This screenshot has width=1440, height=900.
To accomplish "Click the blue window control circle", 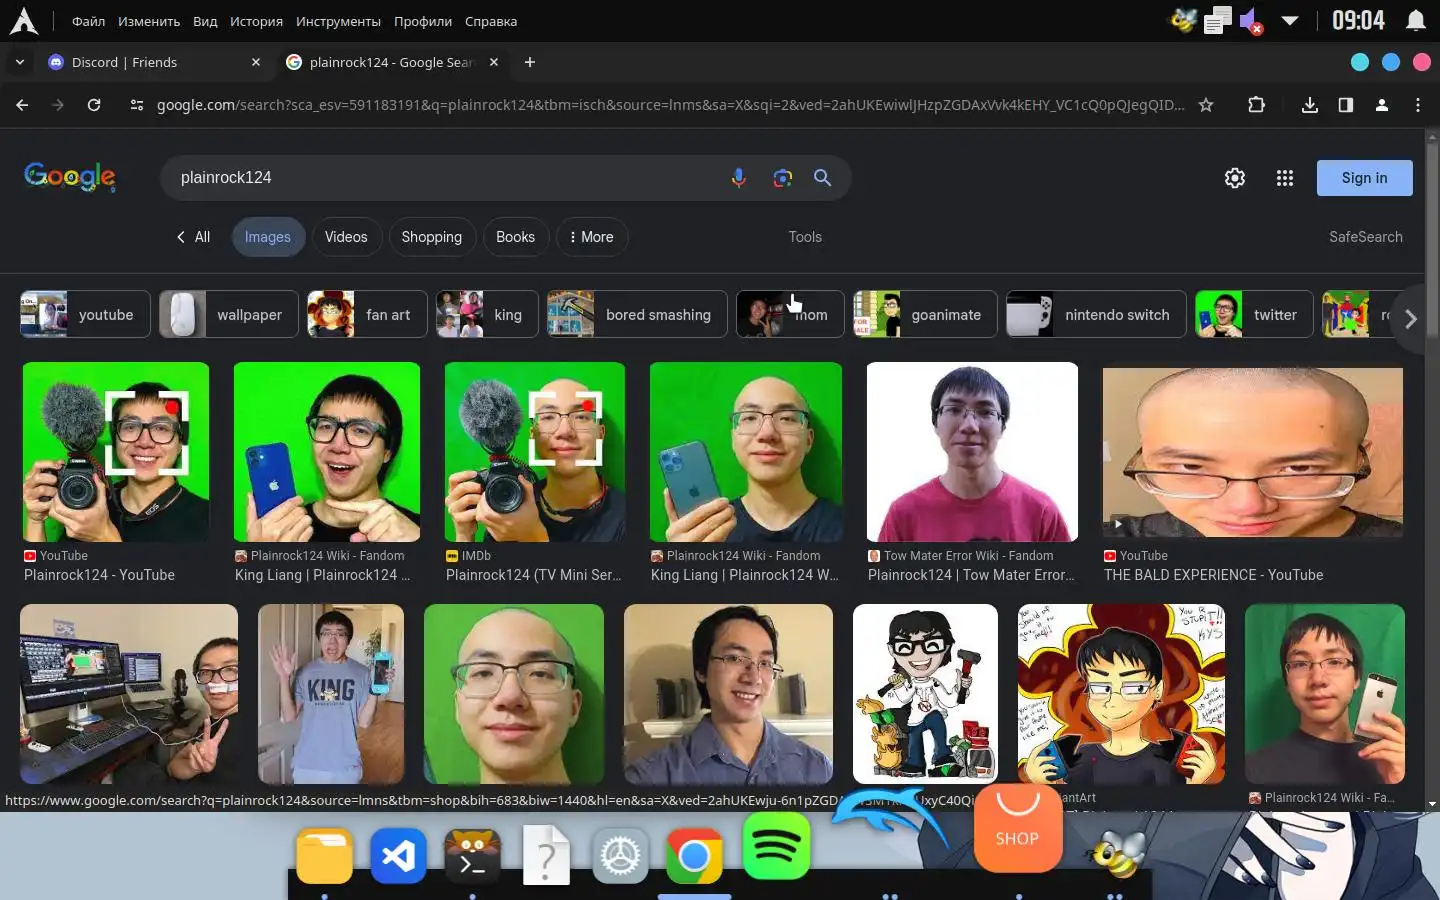I will (1390, 62).
